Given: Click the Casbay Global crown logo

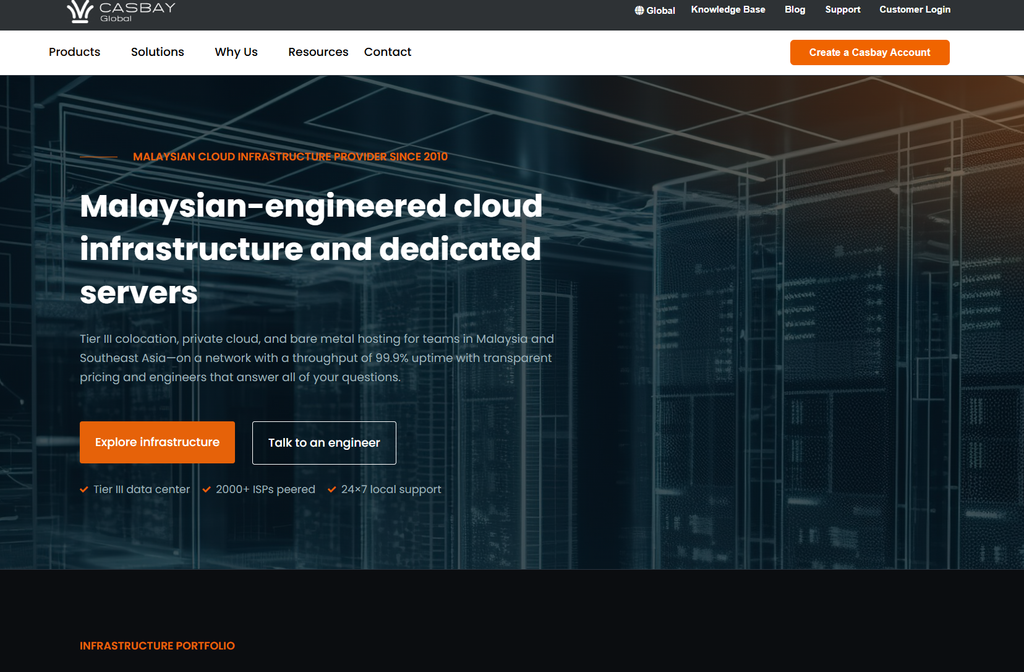Looking at the screenshot, I should (x=121, y=11).
